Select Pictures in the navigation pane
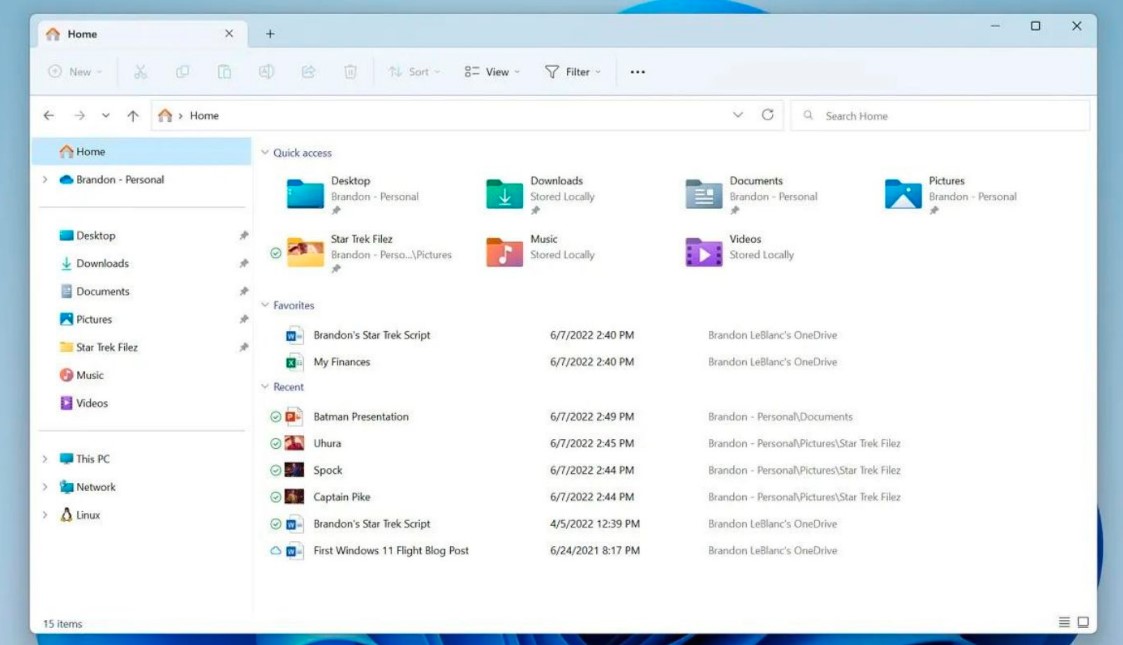 (x=142, y=319)
